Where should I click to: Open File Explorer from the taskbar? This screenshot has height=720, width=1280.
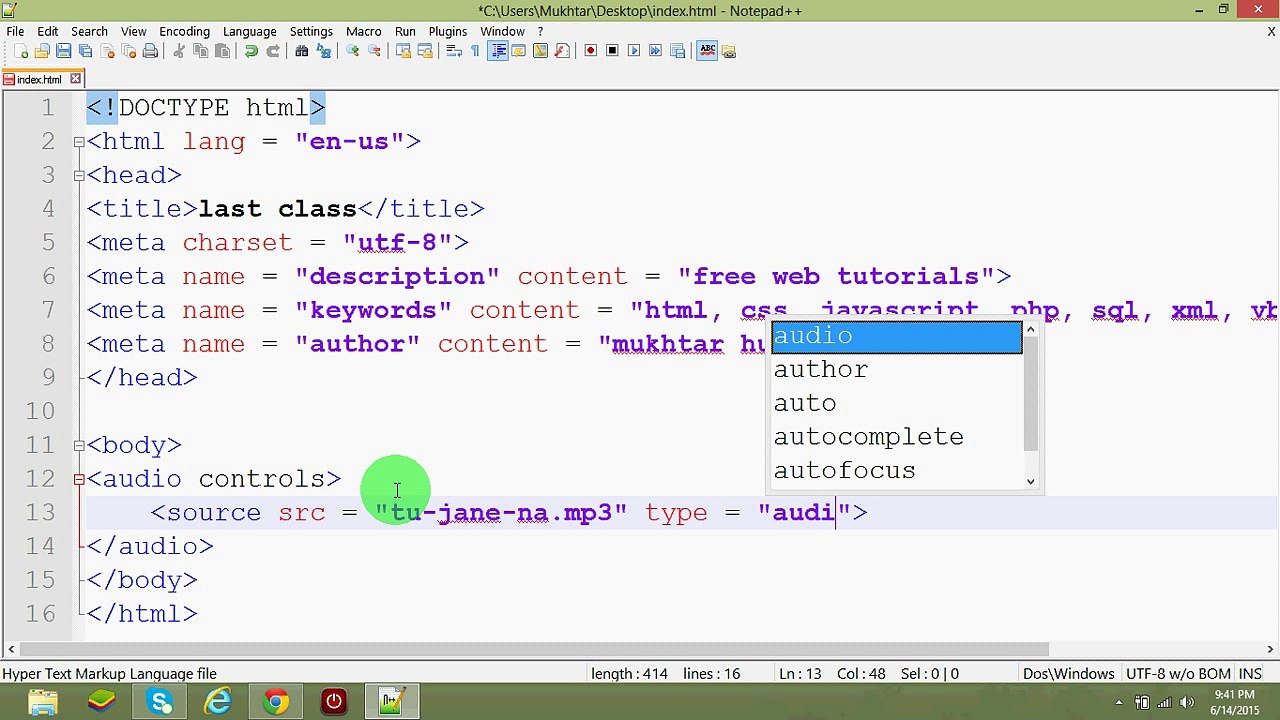tap(42, 702)
